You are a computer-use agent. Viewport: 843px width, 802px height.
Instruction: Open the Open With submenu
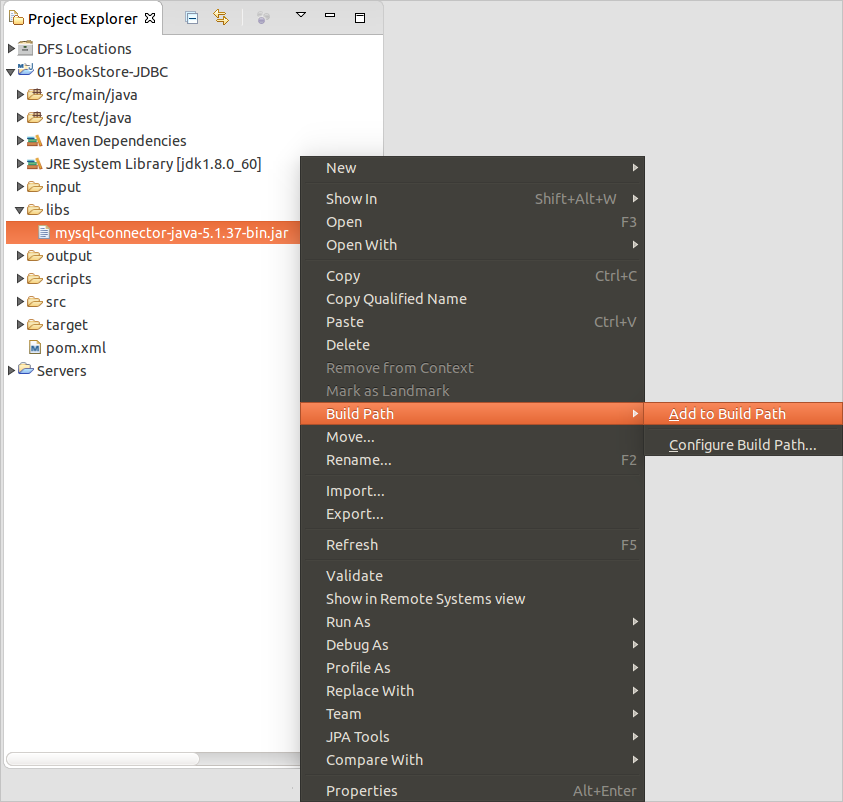click(x=473, y=245)
